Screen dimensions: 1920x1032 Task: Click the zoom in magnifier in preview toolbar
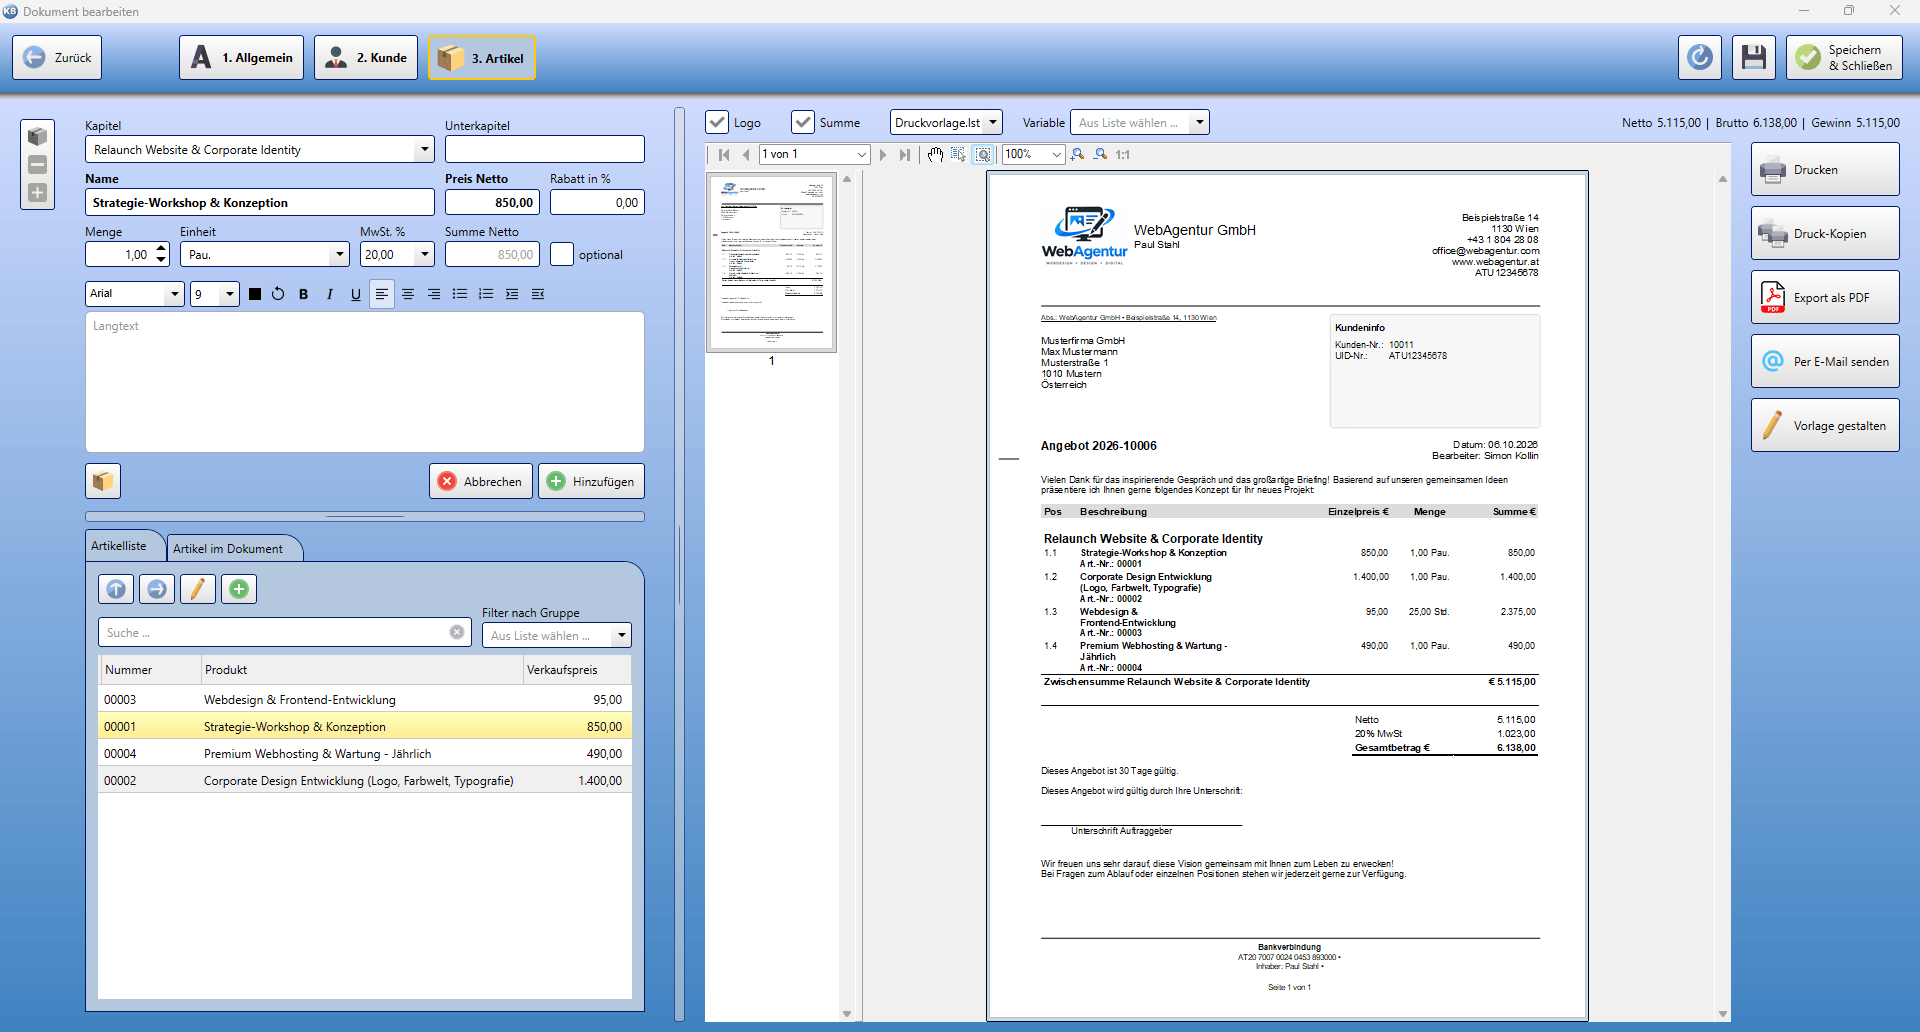[x=1077, y=154]
